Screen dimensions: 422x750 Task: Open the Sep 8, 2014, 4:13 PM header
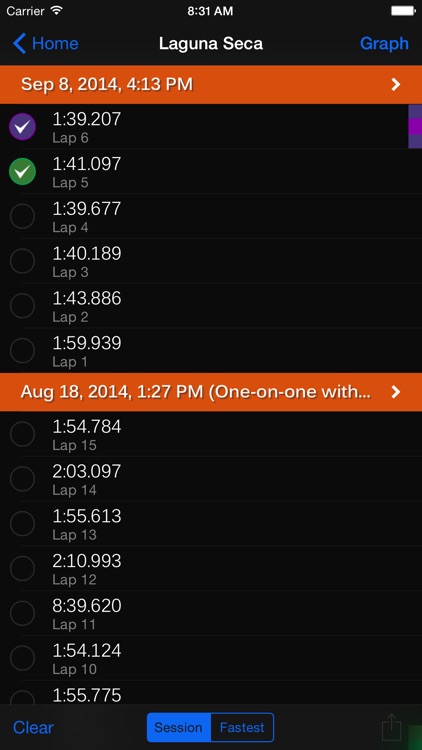point(211,85)
